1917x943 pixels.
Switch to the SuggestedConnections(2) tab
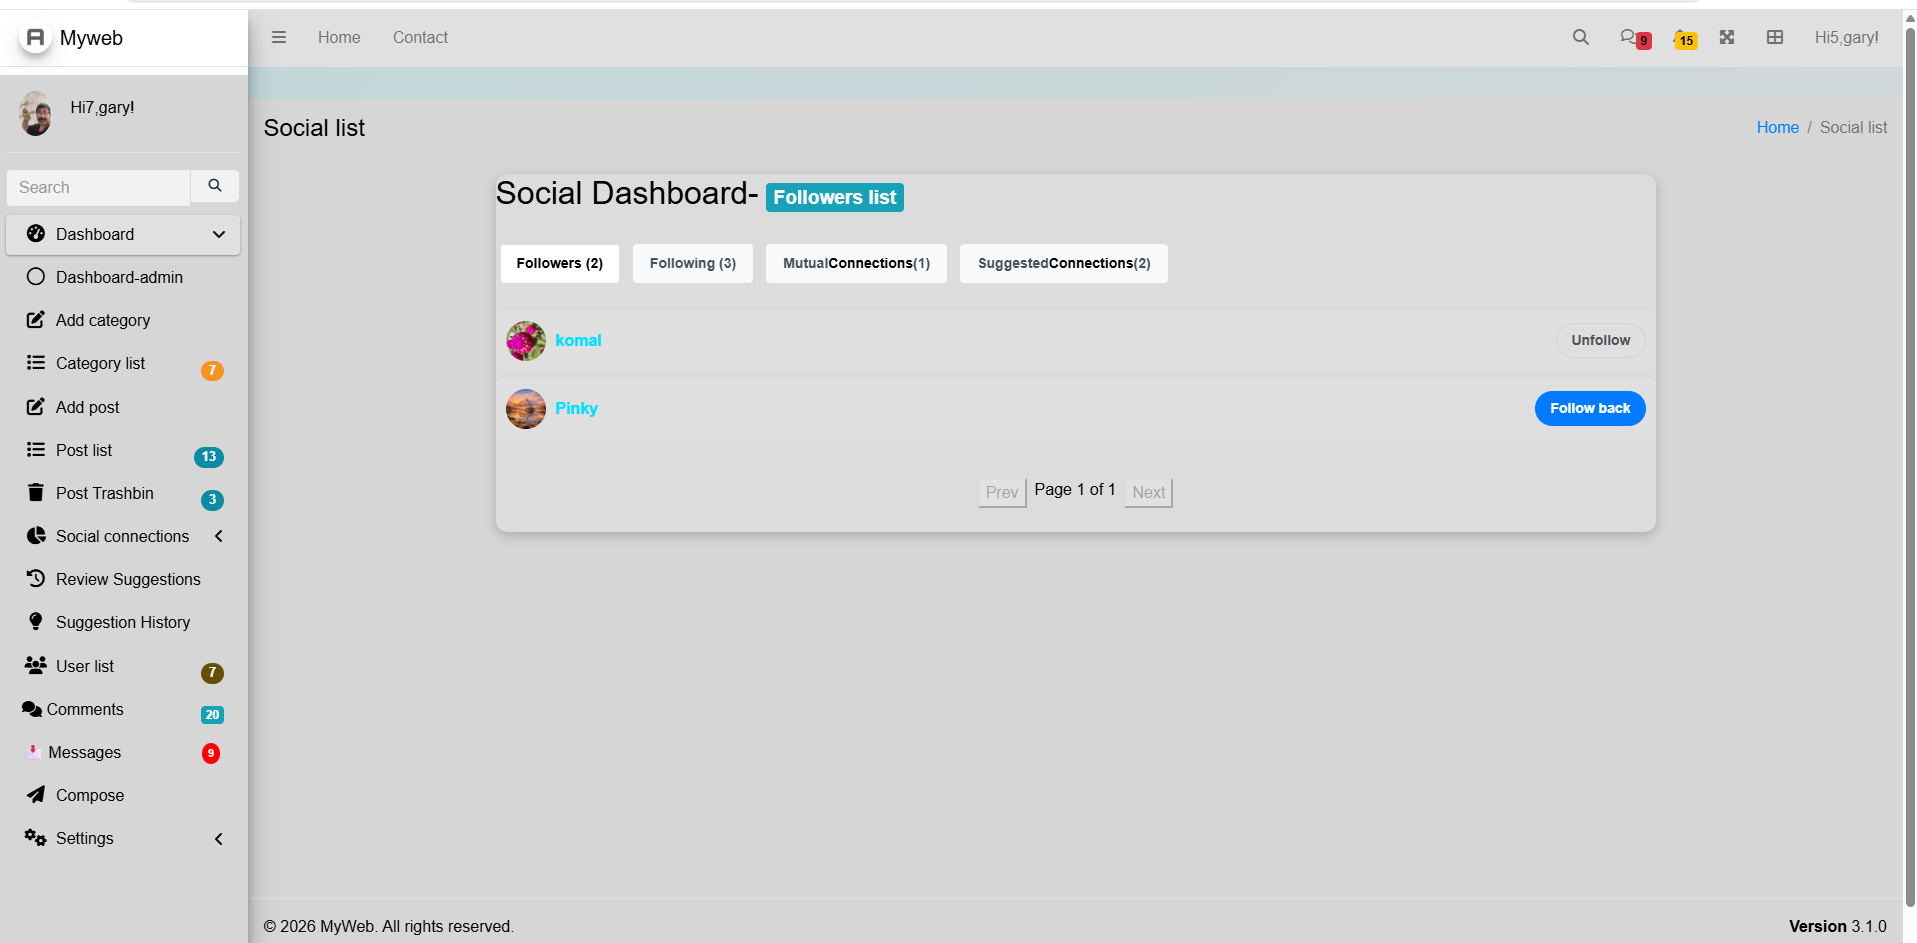(1064, 263)
